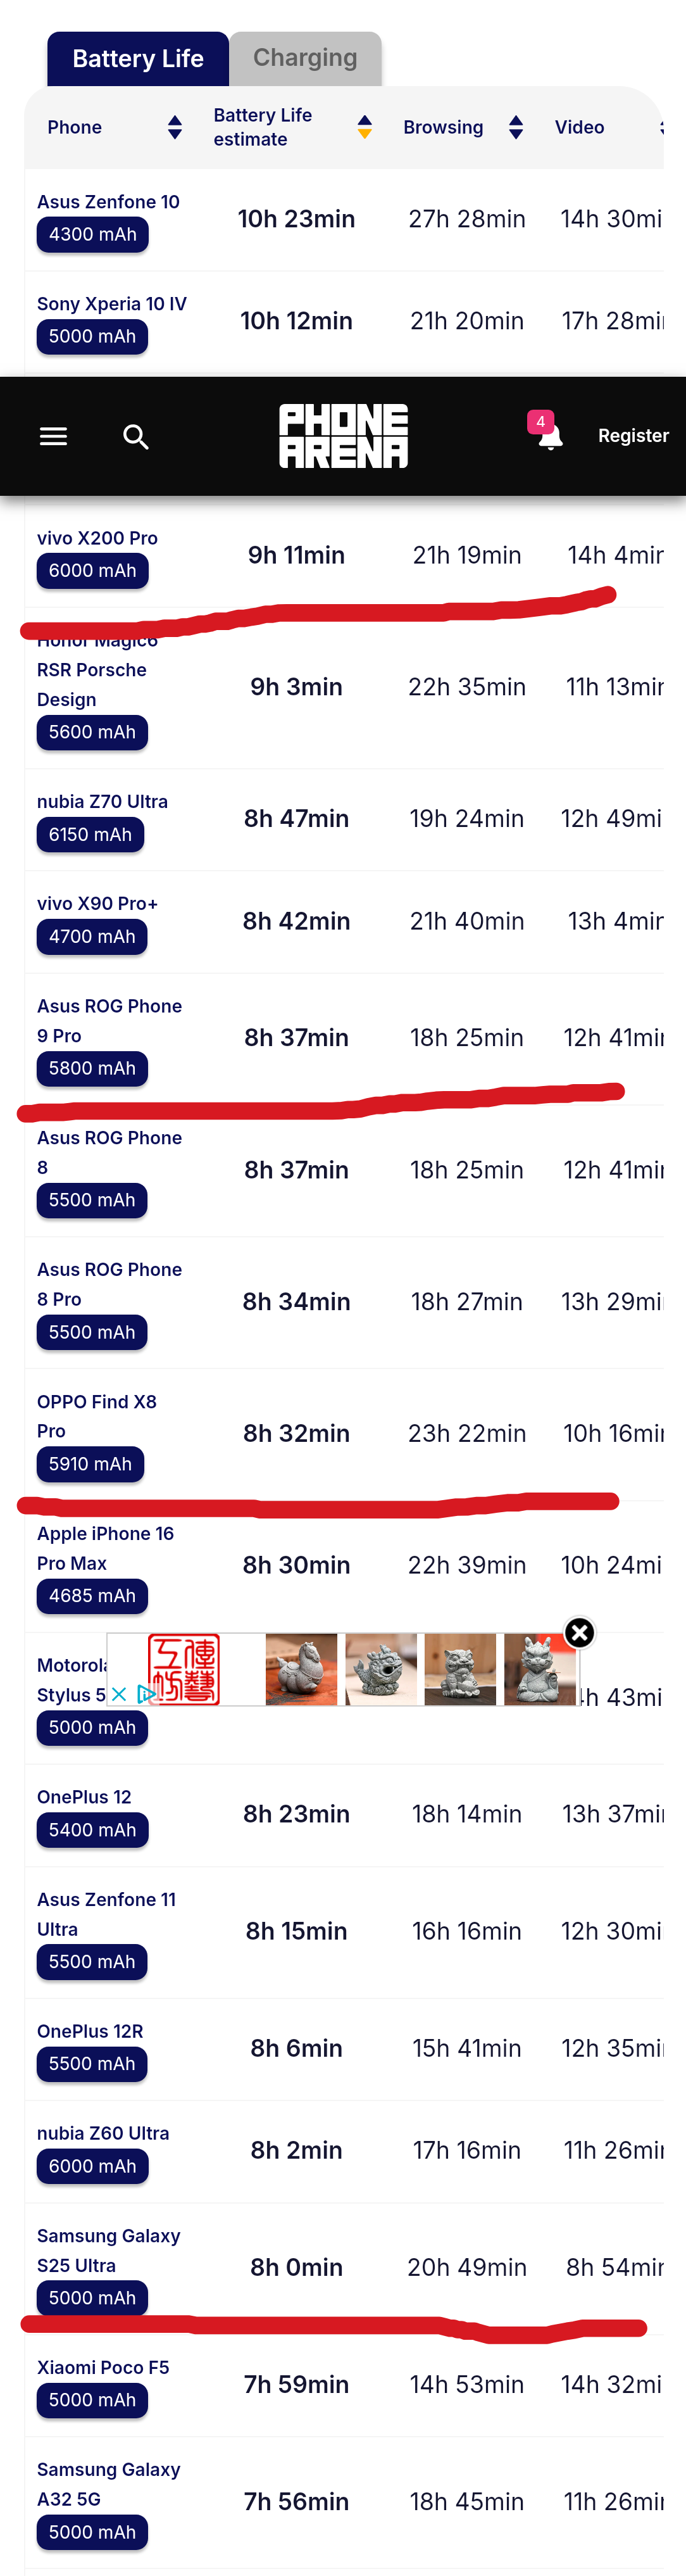The height and width of the screenshot is (2576, 686).
Task: Open Sony Xperia 10 IV link
Action: pos(112,304)
